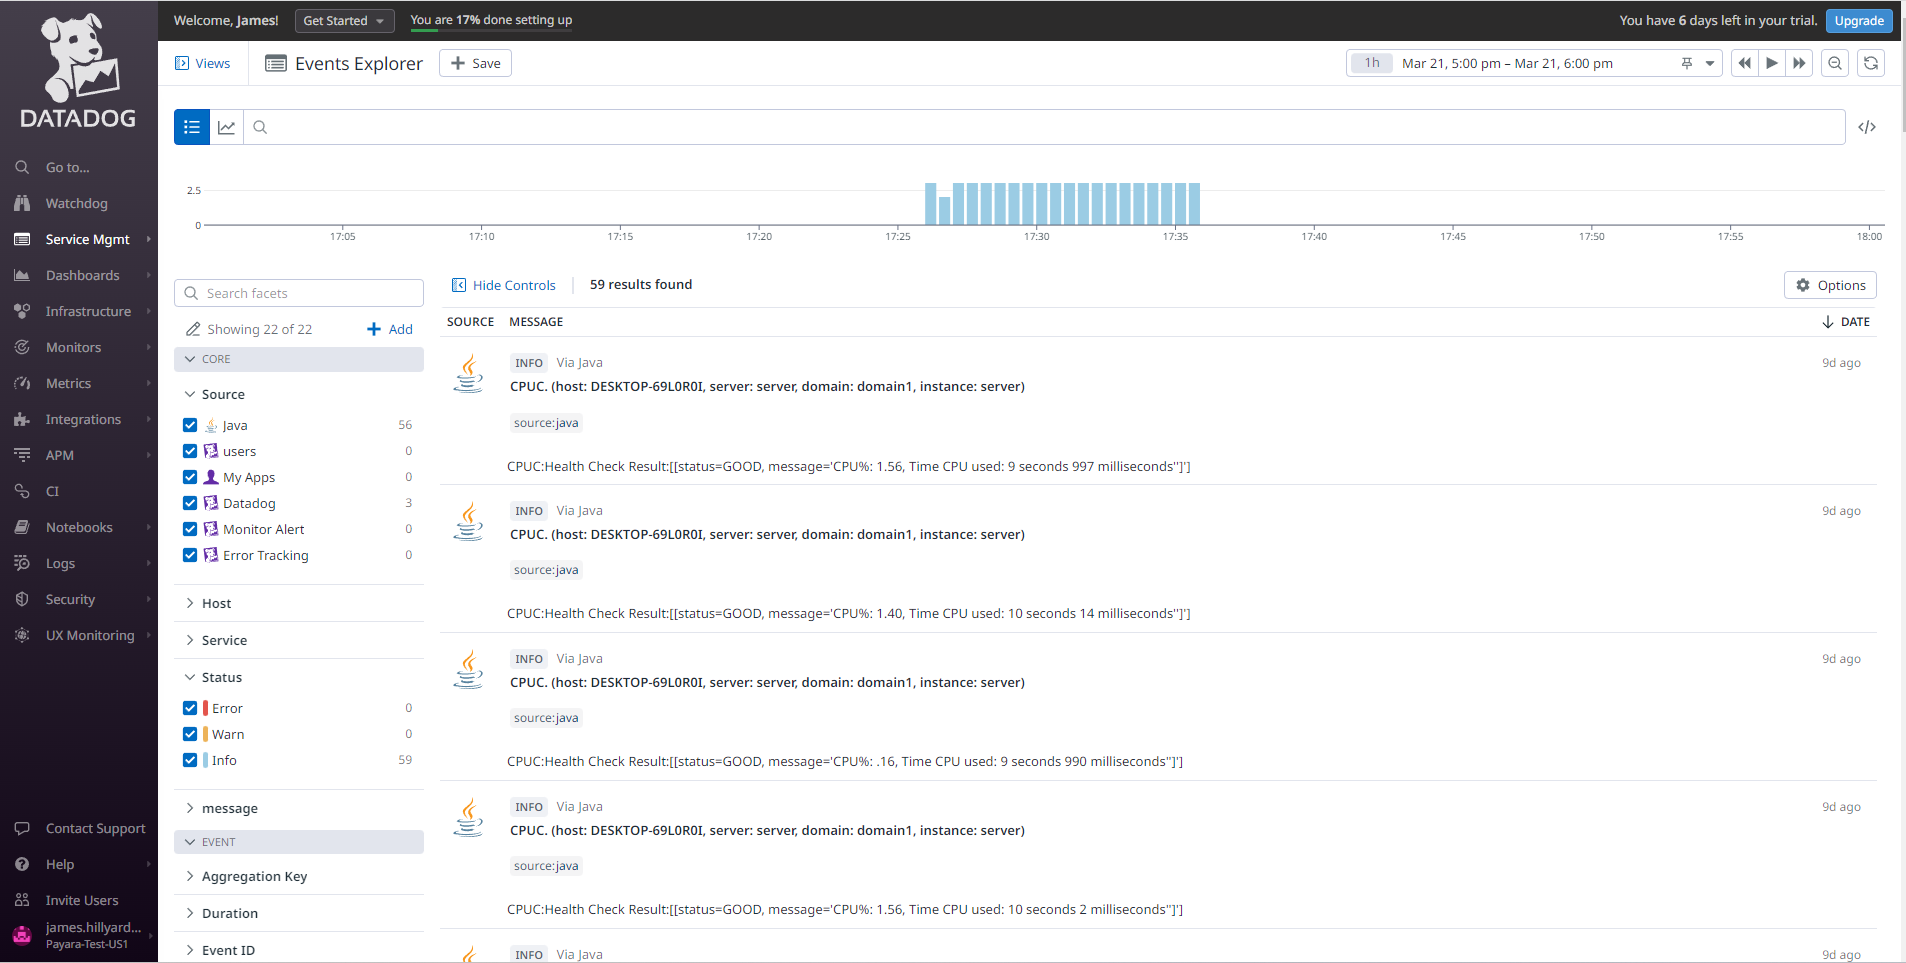The image size is (1906, 963).
Task: Collapse the Source facet section
Action: click(190, 394)
